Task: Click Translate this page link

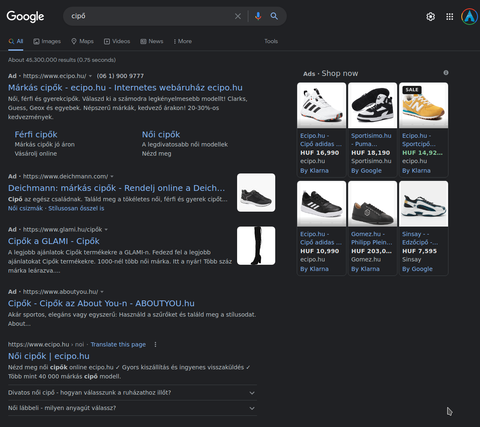Action: (x=118, y=344)
